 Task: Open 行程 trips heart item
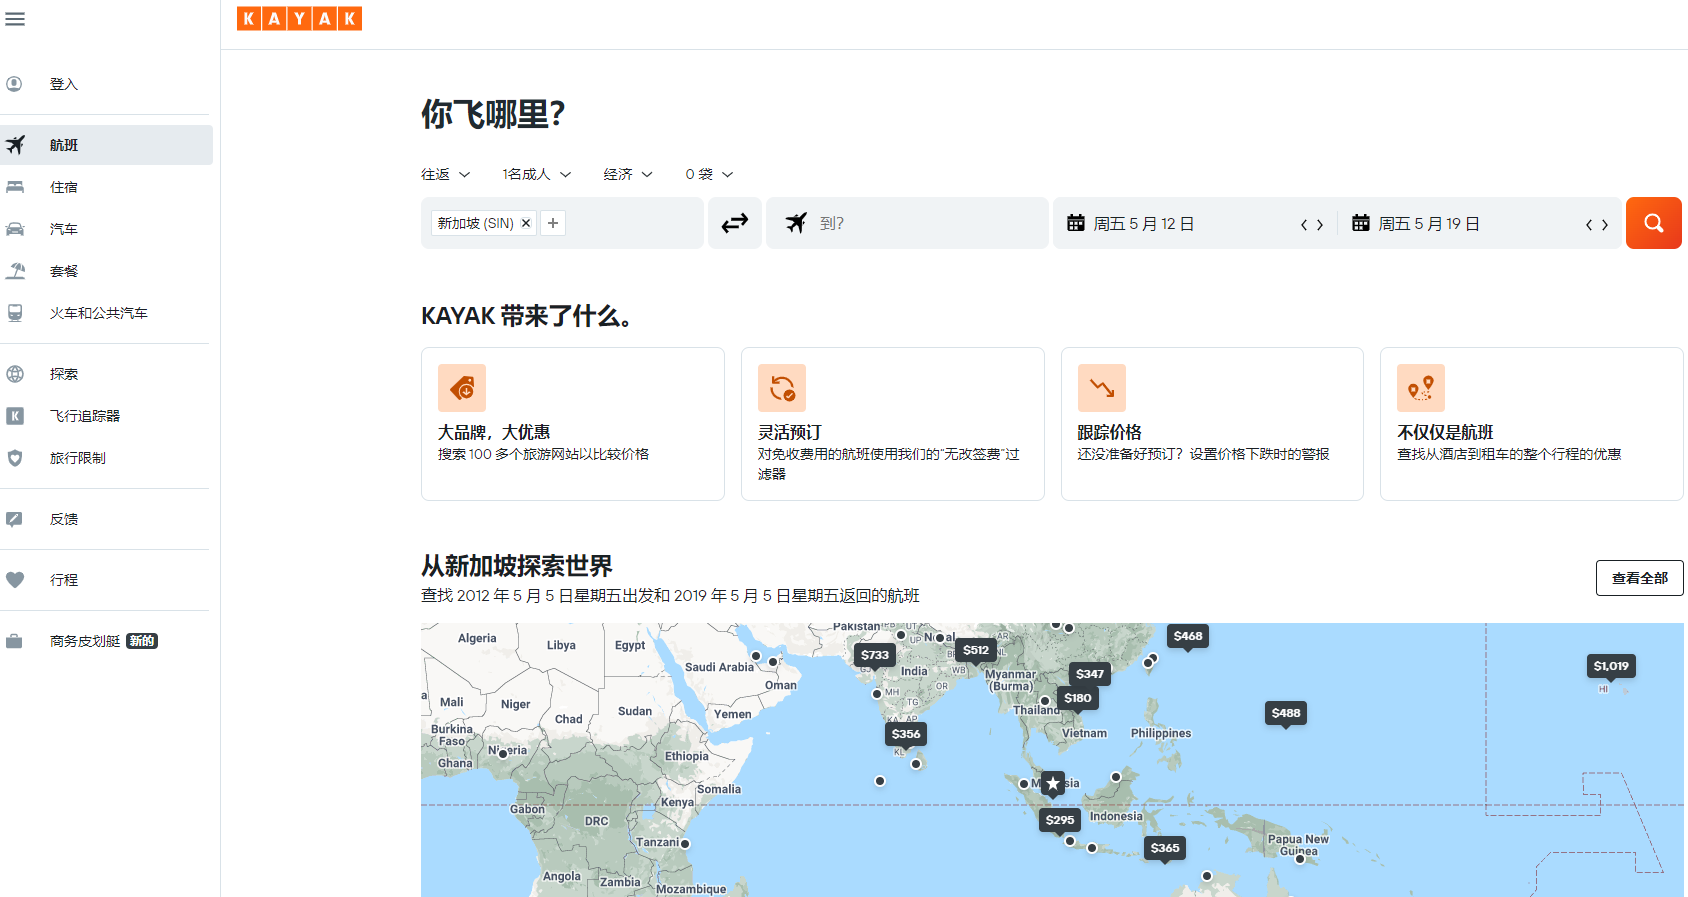(64, 580)
